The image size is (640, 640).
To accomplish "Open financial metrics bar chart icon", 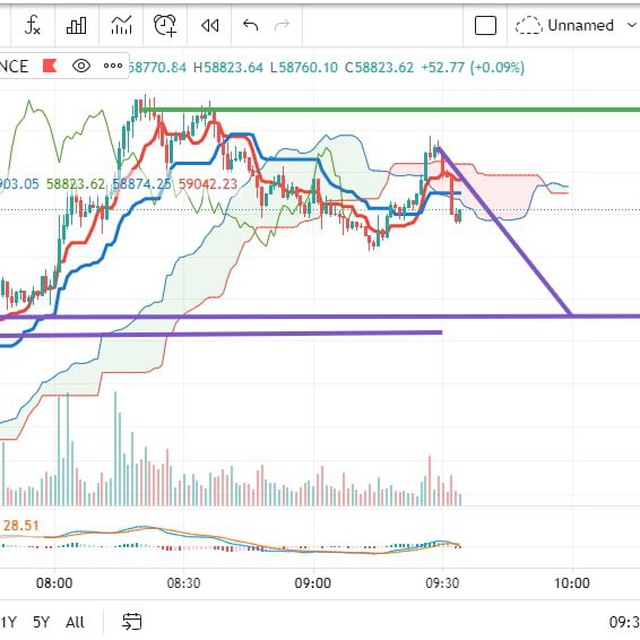I will pos(76,25).
